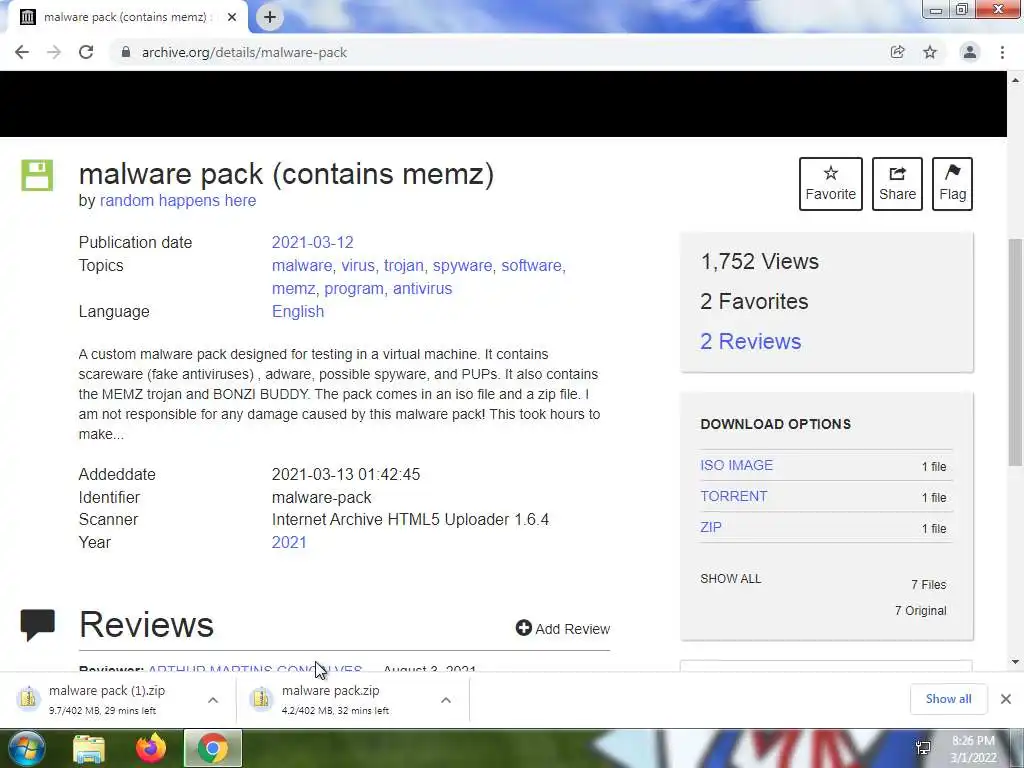Click the memz topic link
This screenshot has height=768, width=1024.
click(293, 289)
